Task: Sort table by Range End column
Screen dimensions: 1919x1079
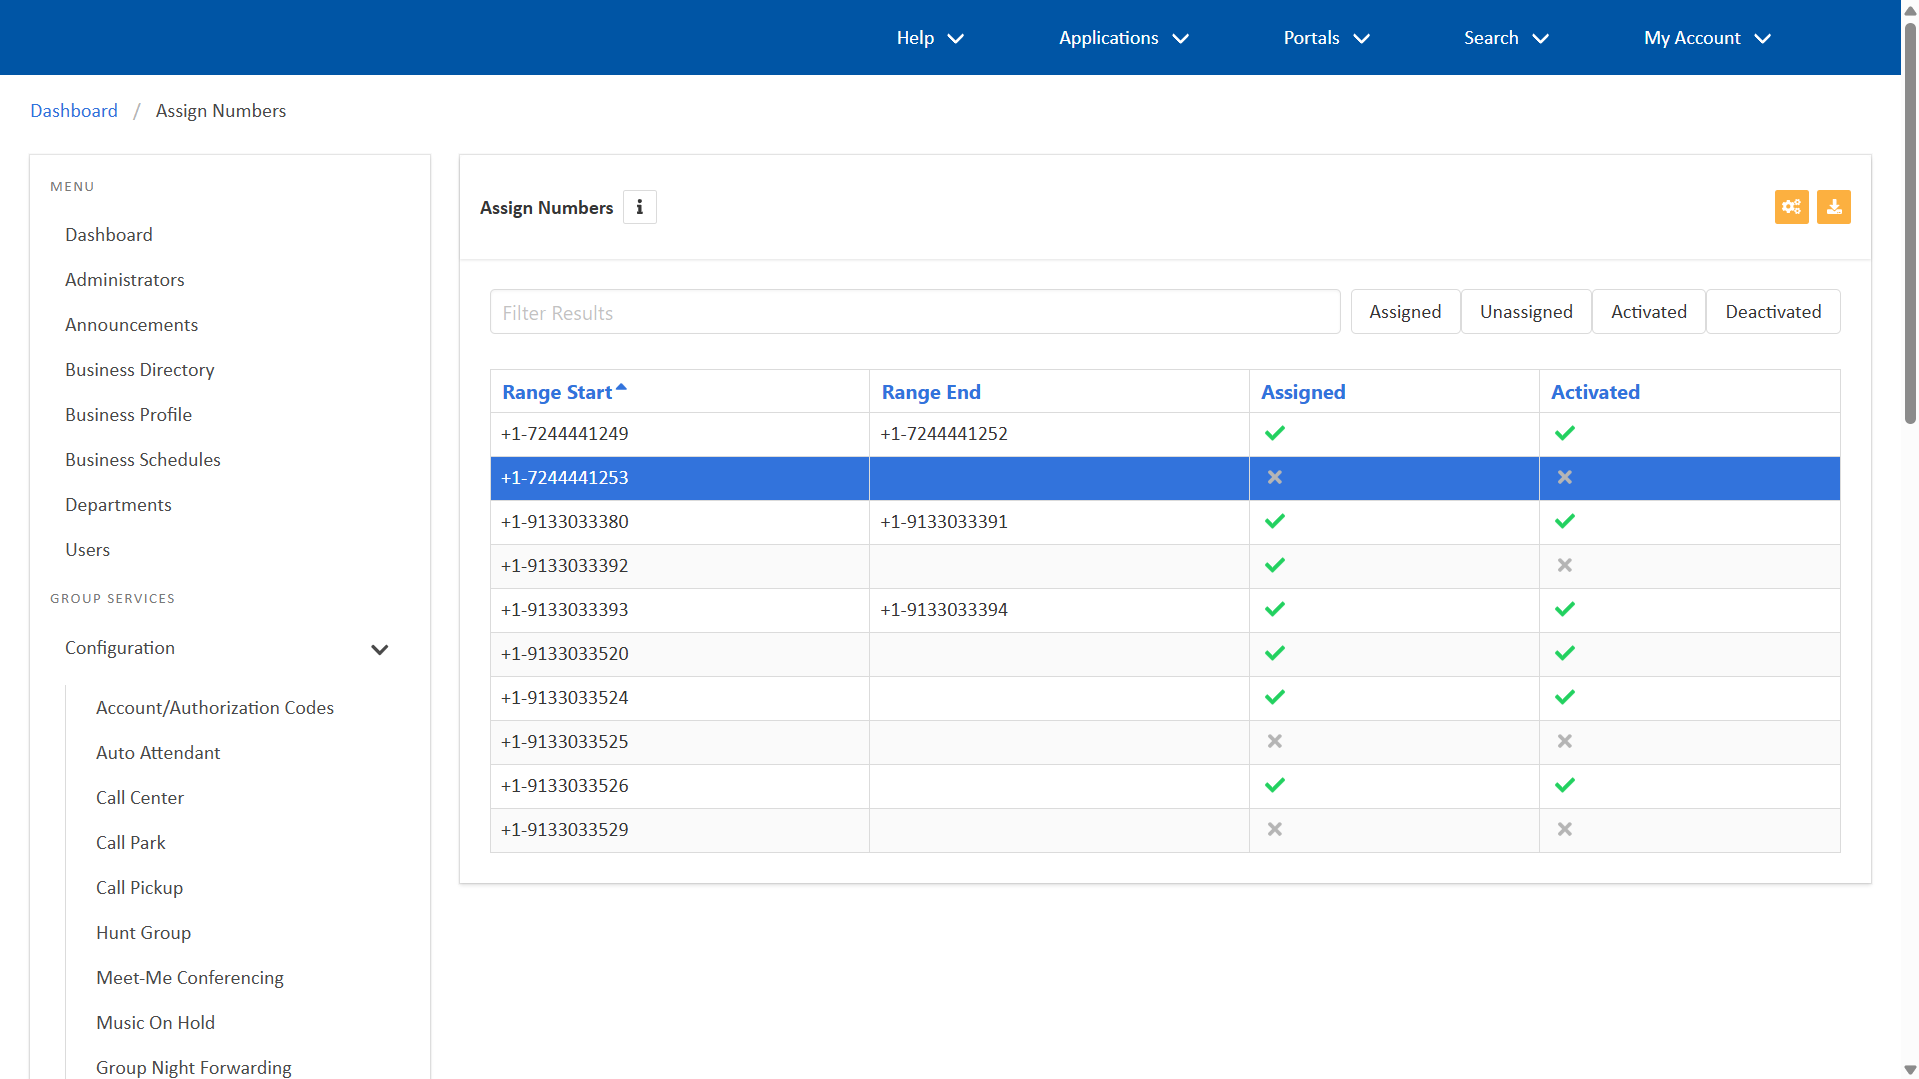Action: click(930, 392)
